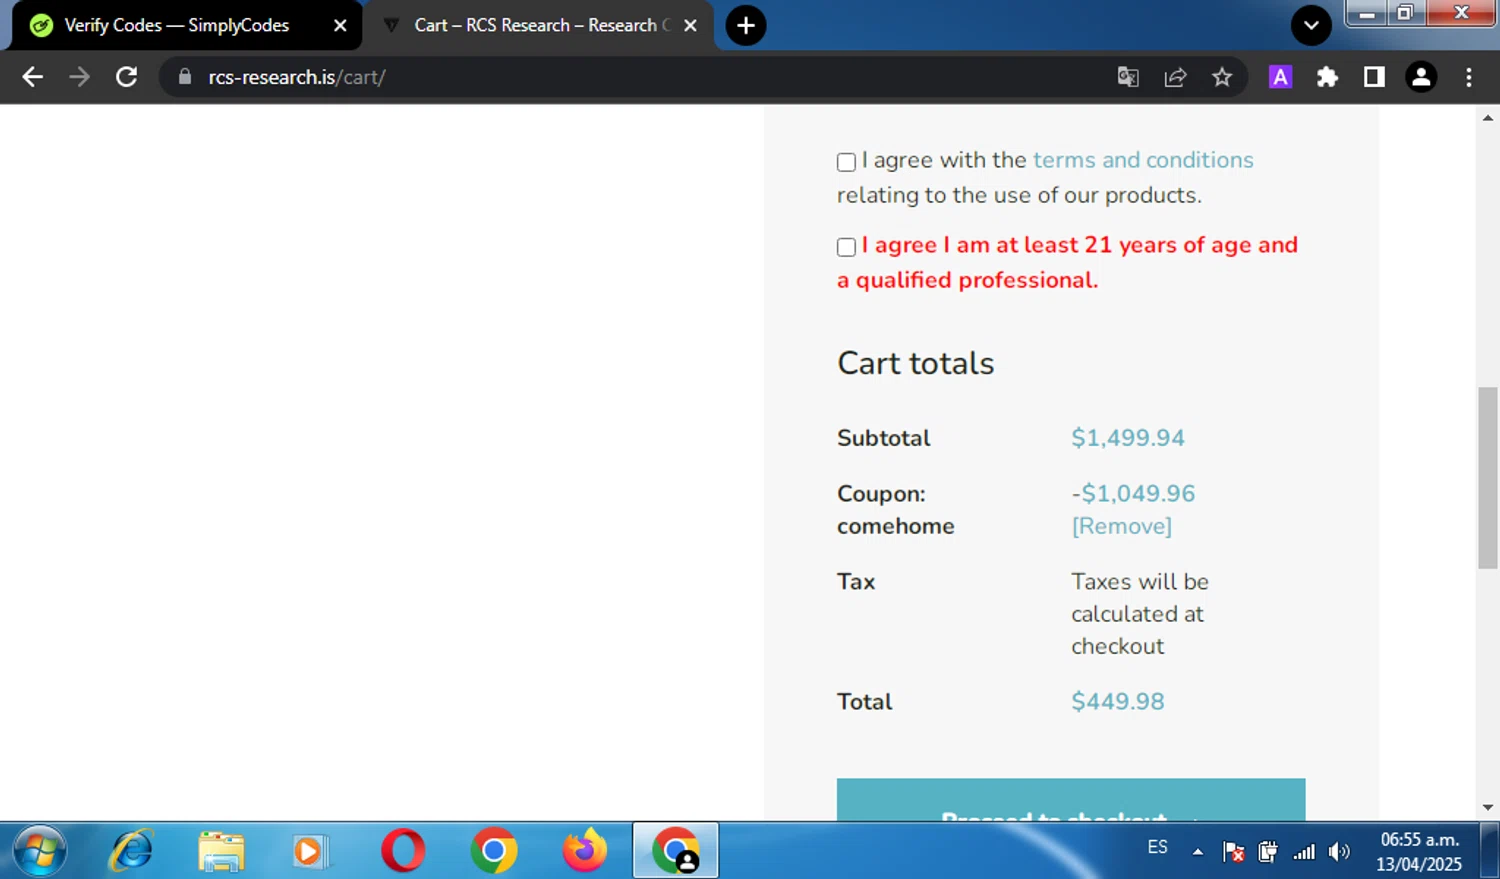This screenshot has height=879, width=1500.
Task: Click the scrollbar down arrow
Action: (1488, 807)
